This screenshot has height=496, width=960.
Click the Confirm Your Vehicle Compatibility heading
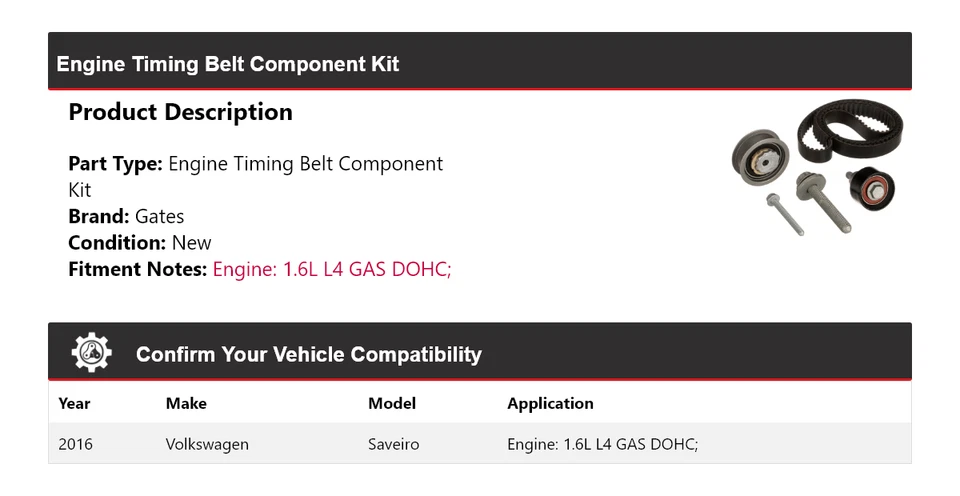tap(308, 354)
